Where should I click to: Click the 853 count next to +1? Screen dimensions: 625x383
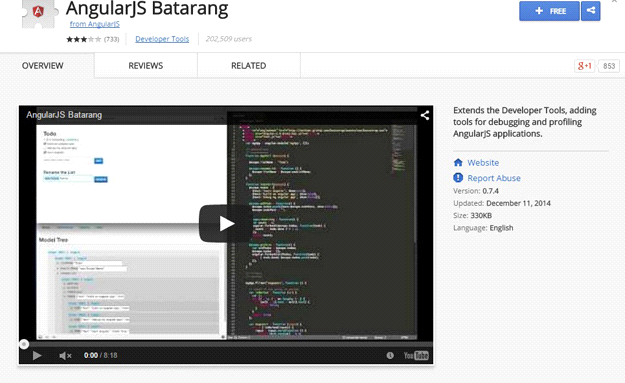tap(609, 66)
